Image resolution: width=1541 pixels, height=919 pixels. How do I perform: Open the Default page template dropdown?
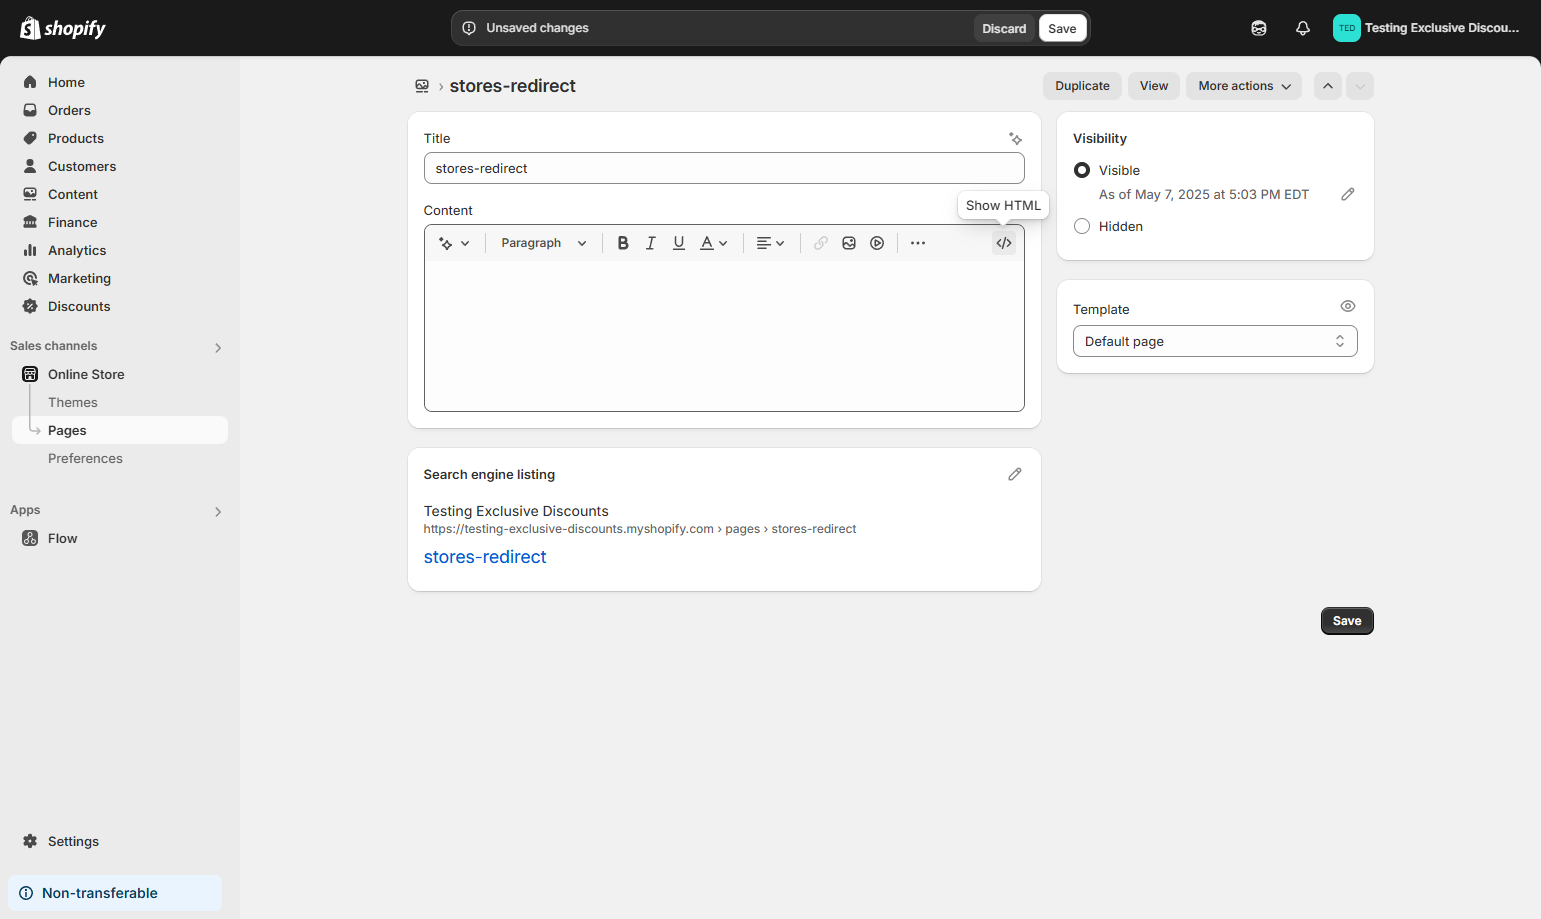pos(1215,341)
